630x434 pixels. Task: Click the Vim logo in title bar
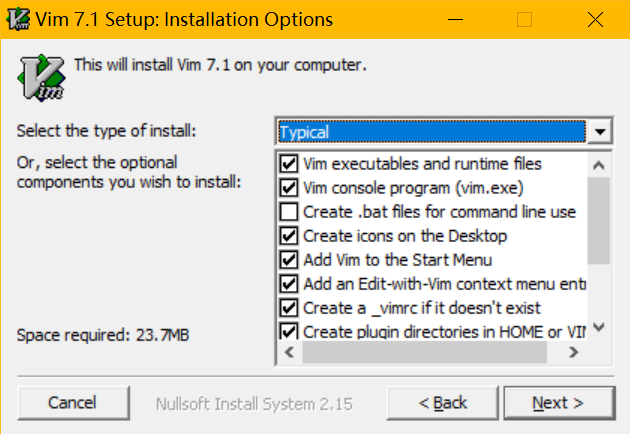click(x=18, y=19)
